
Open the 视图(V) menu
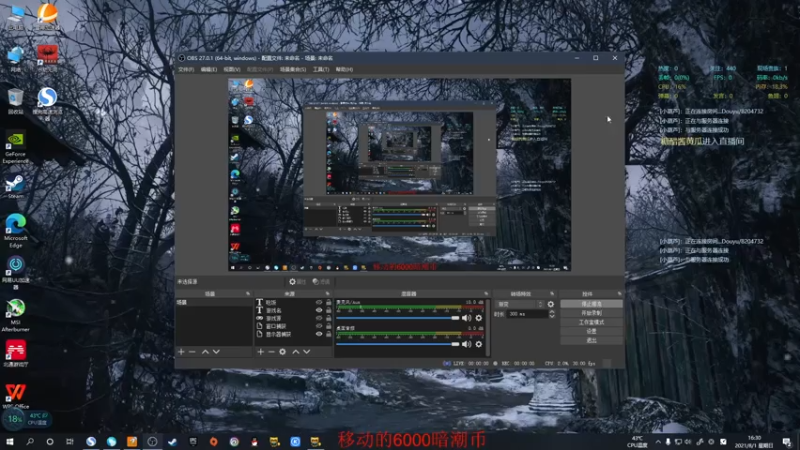click(x=232, y=69)
